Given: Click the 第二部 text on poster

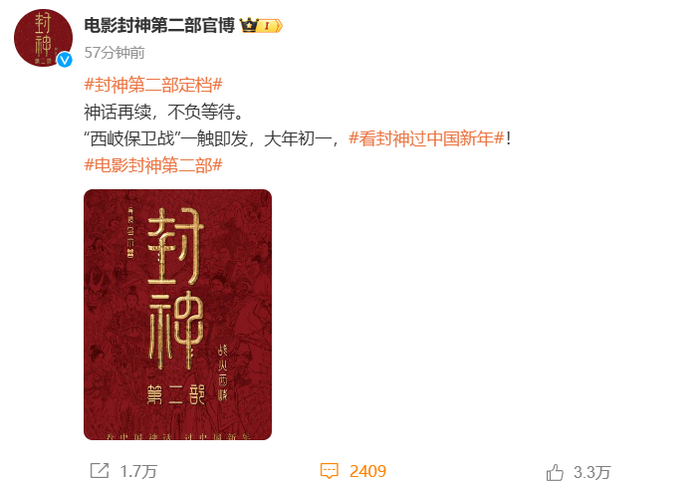Looking at the screenshot, I should [175, 395].
